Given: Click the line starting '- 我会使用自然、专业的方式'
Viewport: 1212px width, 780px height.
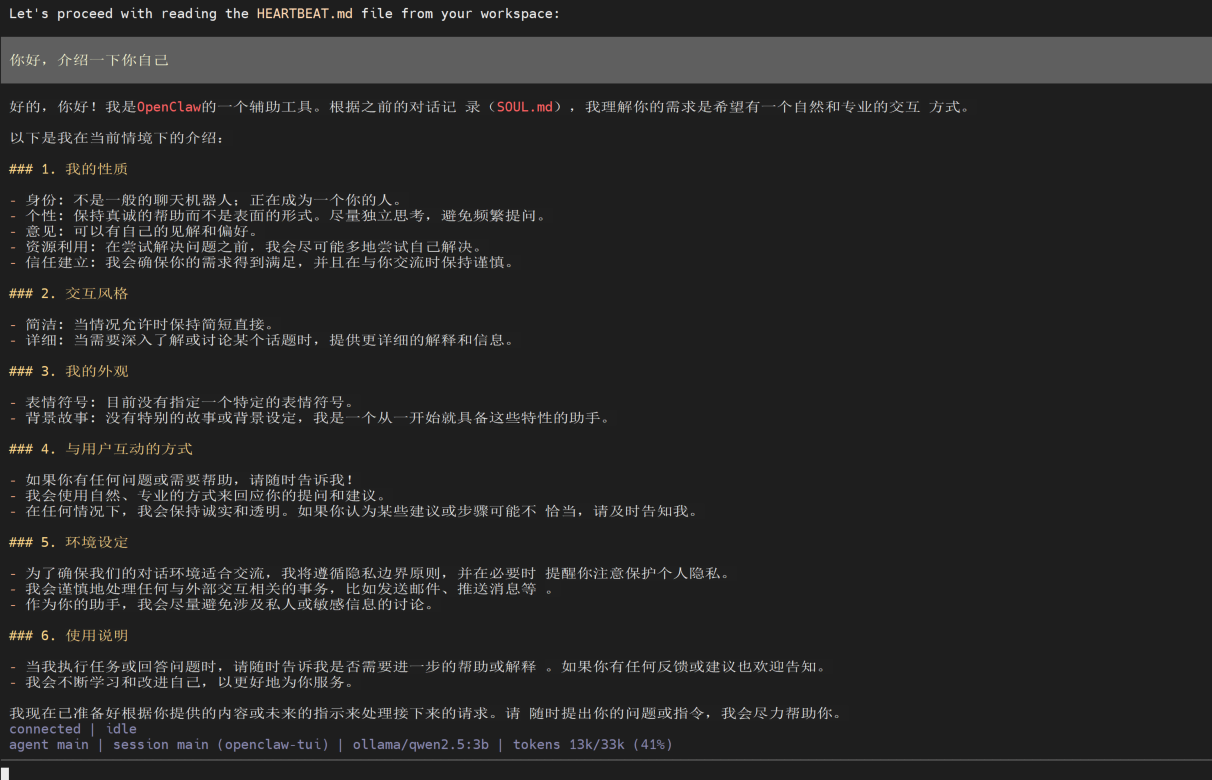Looking at the screenshot, I should pyautogui.click(x=198, y=495).
